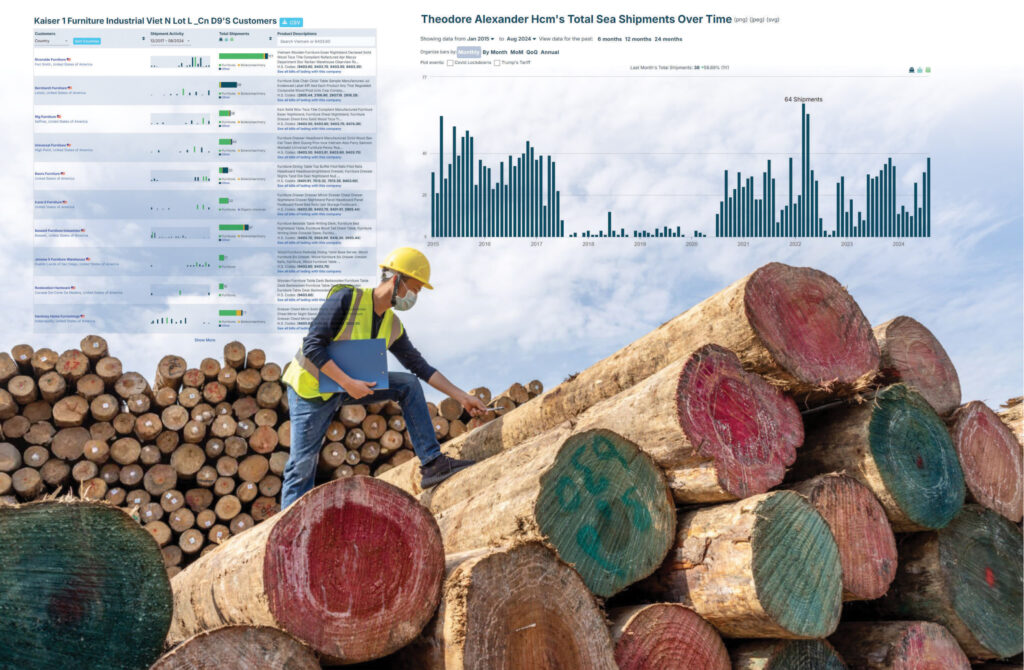View data for the past 24 months
This screenshot has height=670, width=1024.
tap(668, 39)
